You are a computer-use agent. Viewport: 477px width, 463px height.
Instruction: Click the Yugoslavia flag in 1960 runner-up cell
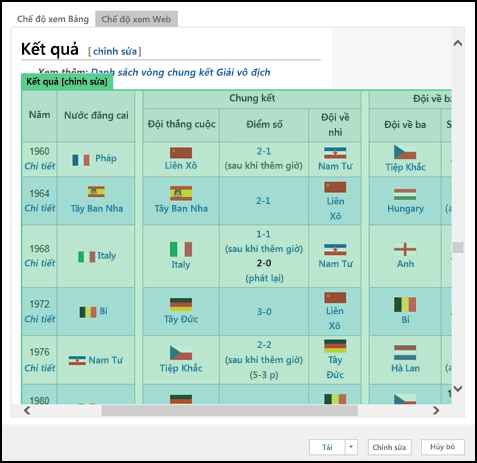click(335, 153)
